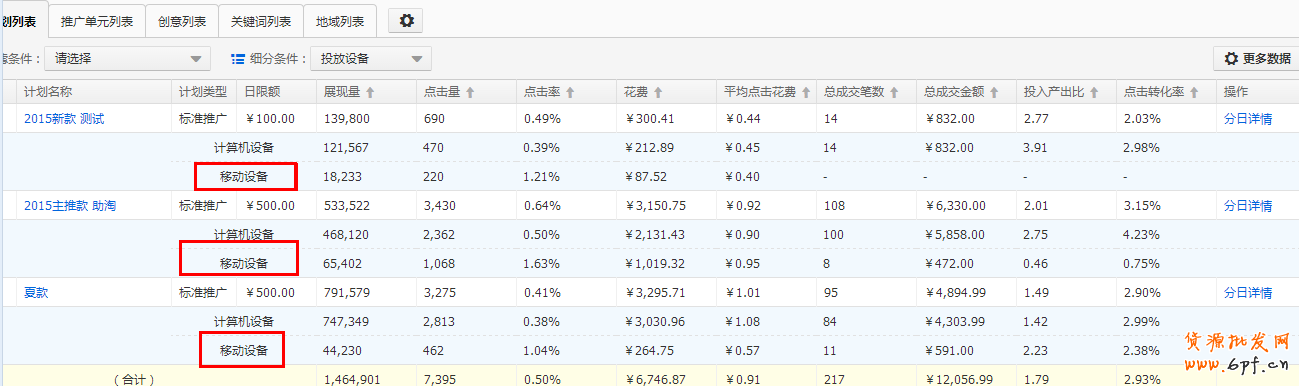Expand the 投放设备 breakdown dropdown

371,59
